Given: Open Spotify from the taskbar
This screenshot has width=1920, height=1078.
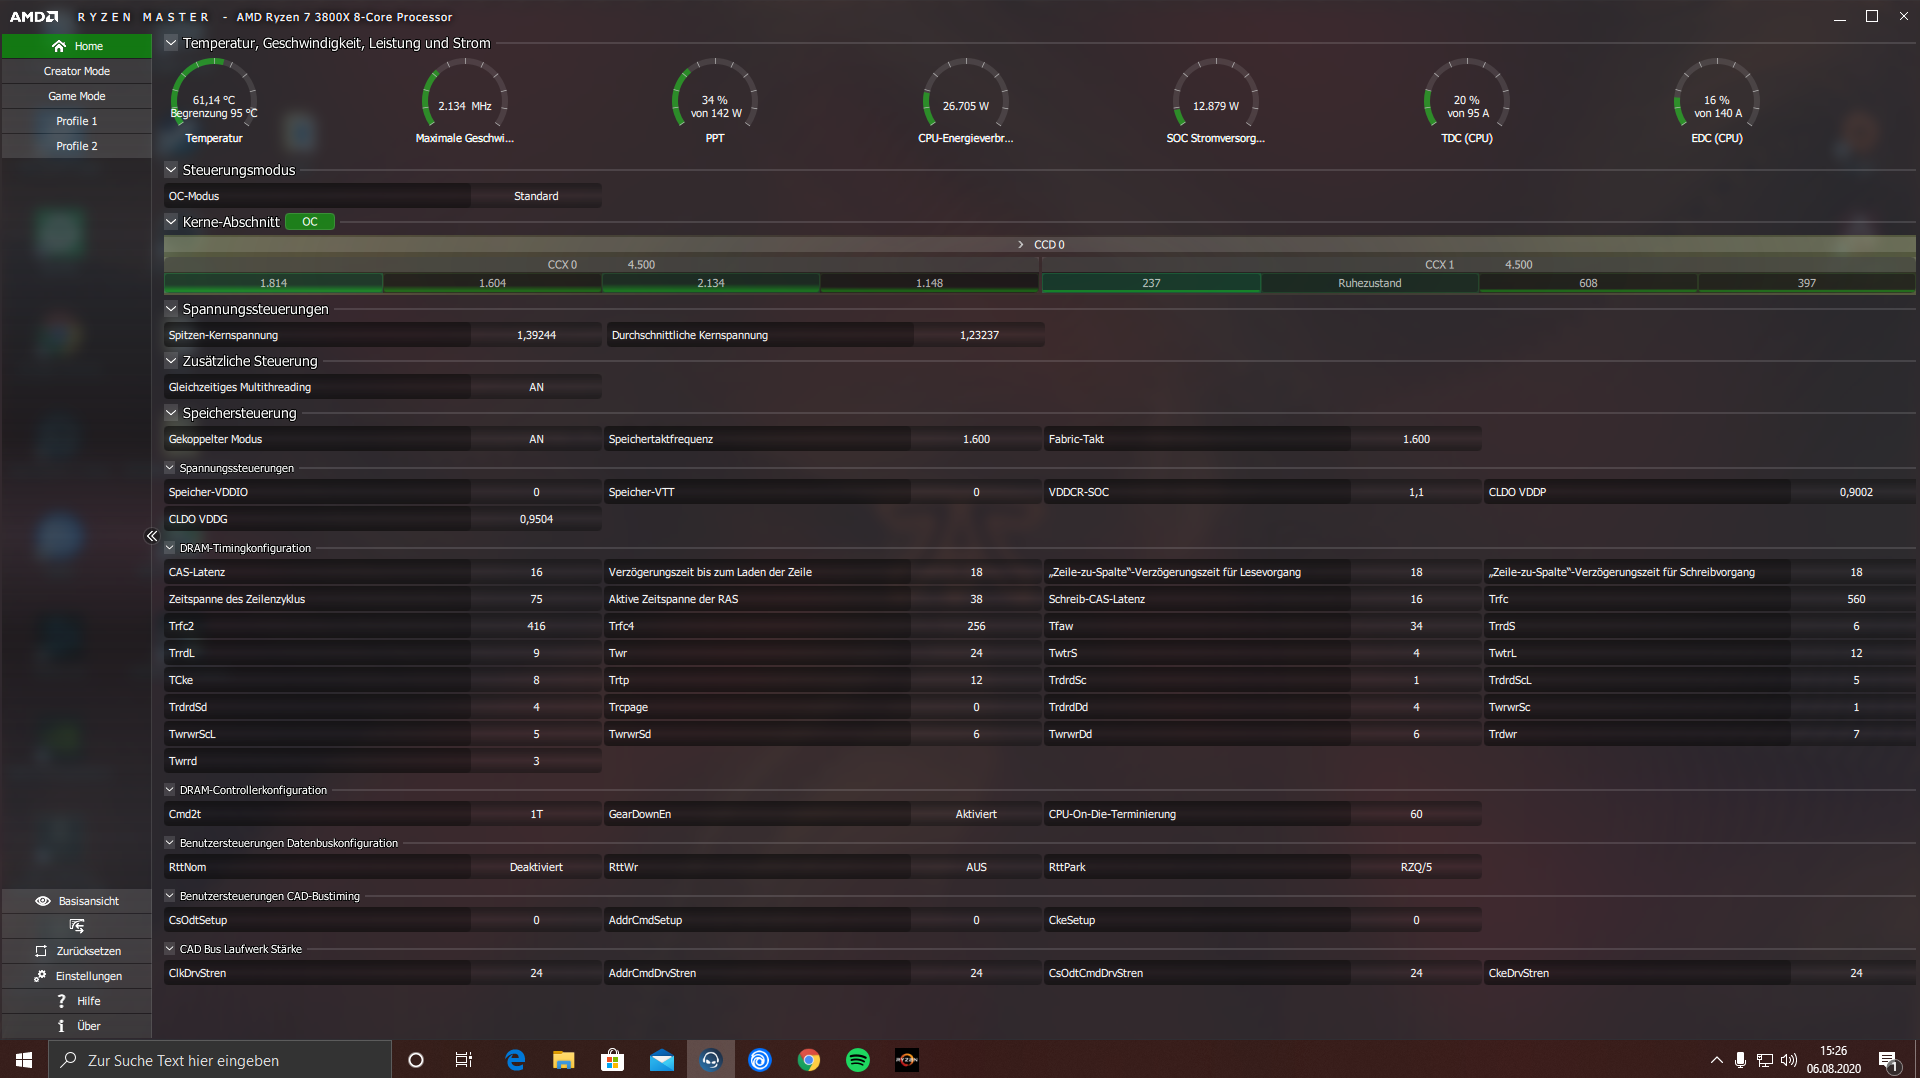Looking at the screenshot, I should [858, 1060].
